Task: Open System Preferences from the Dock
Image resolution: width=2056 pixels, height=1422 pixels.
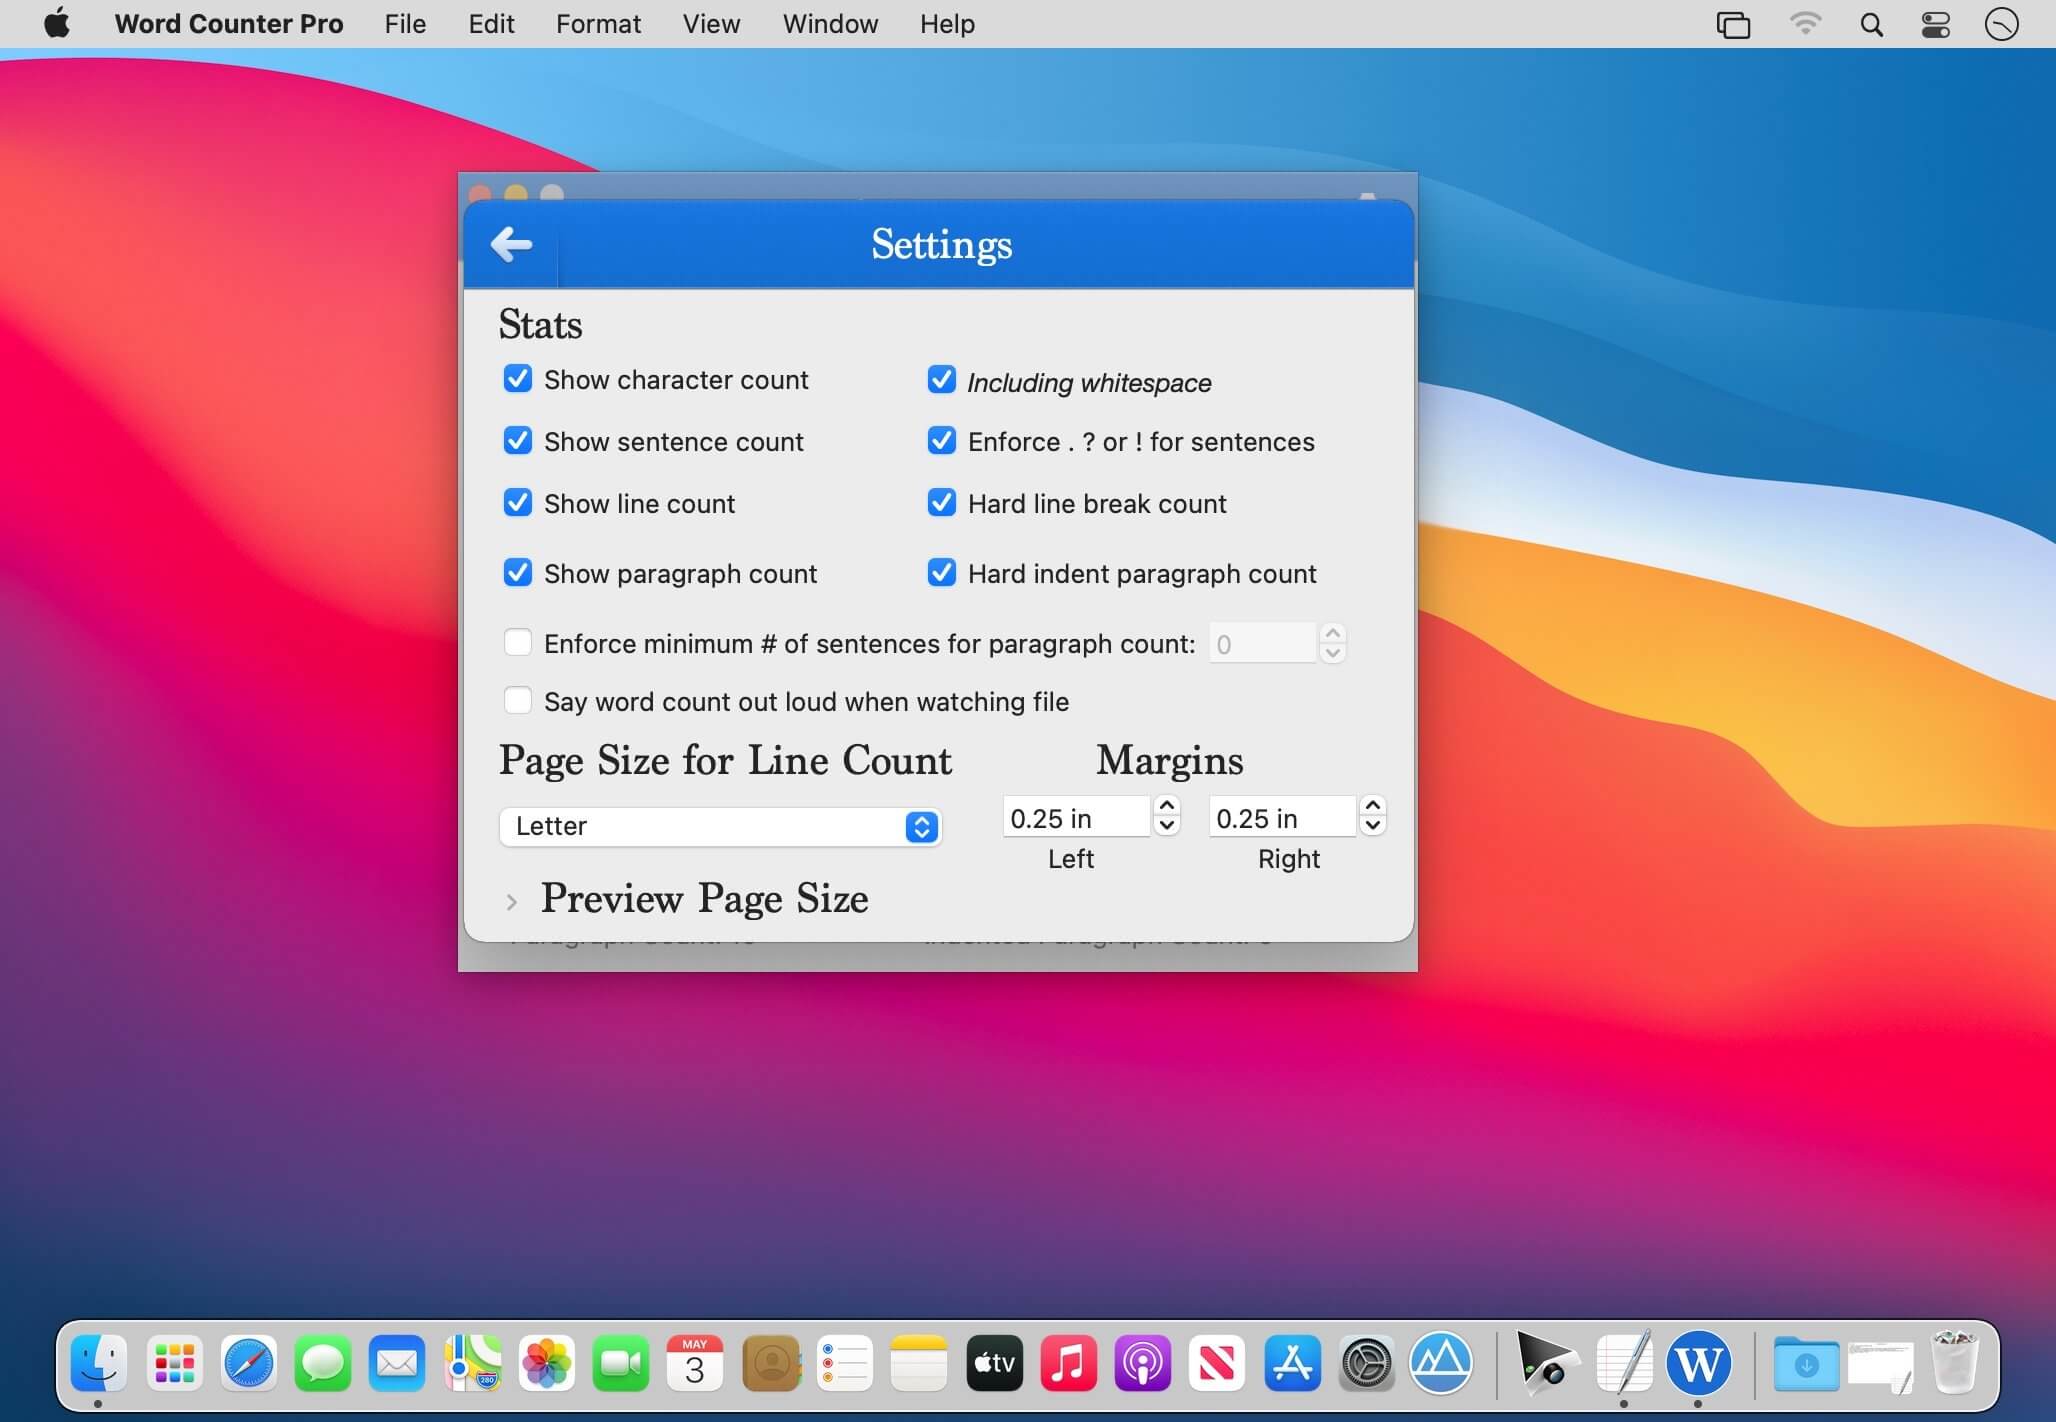Action: 1366,1363
